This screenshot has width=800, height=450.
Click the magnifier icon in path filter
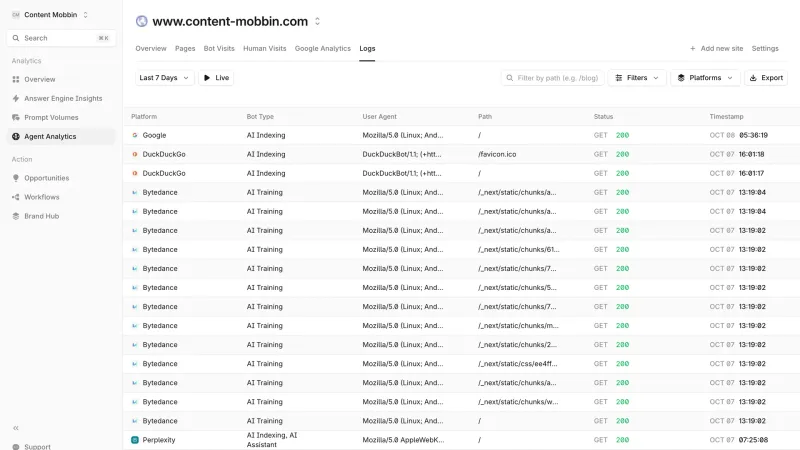(509, 78)
